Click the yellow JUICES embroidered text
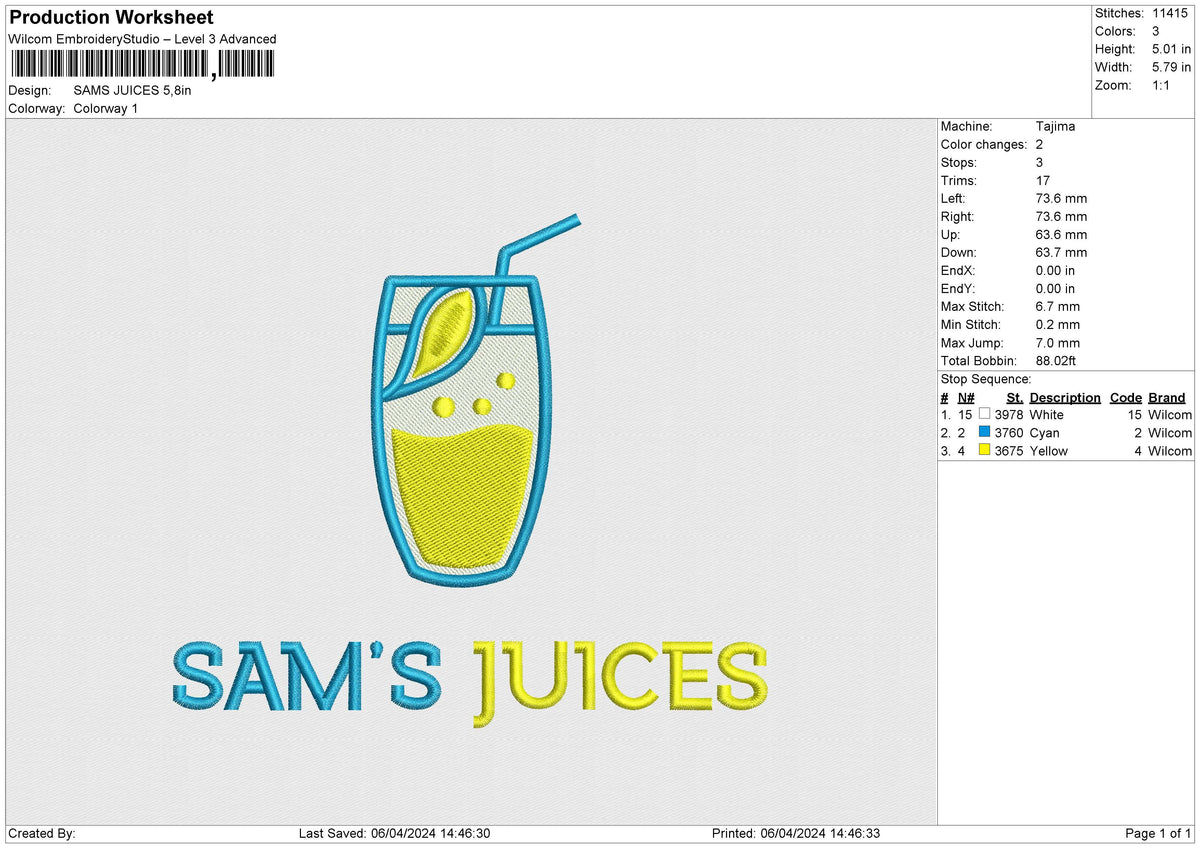 (620, 680)
